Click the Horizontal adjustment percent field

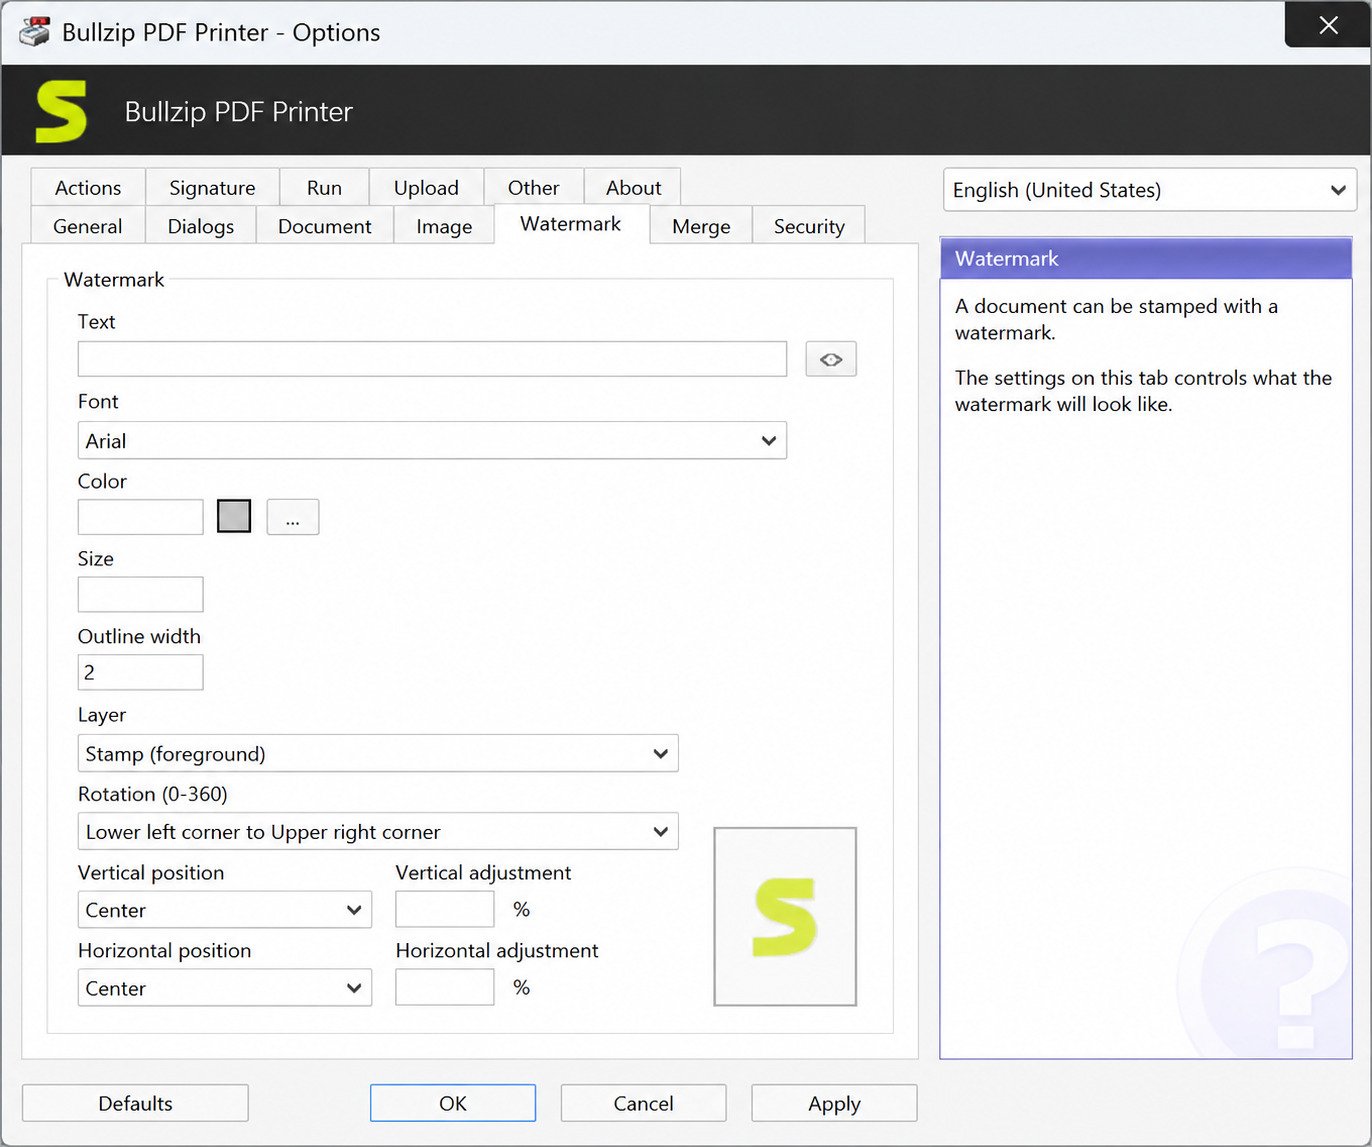(445, 987)
